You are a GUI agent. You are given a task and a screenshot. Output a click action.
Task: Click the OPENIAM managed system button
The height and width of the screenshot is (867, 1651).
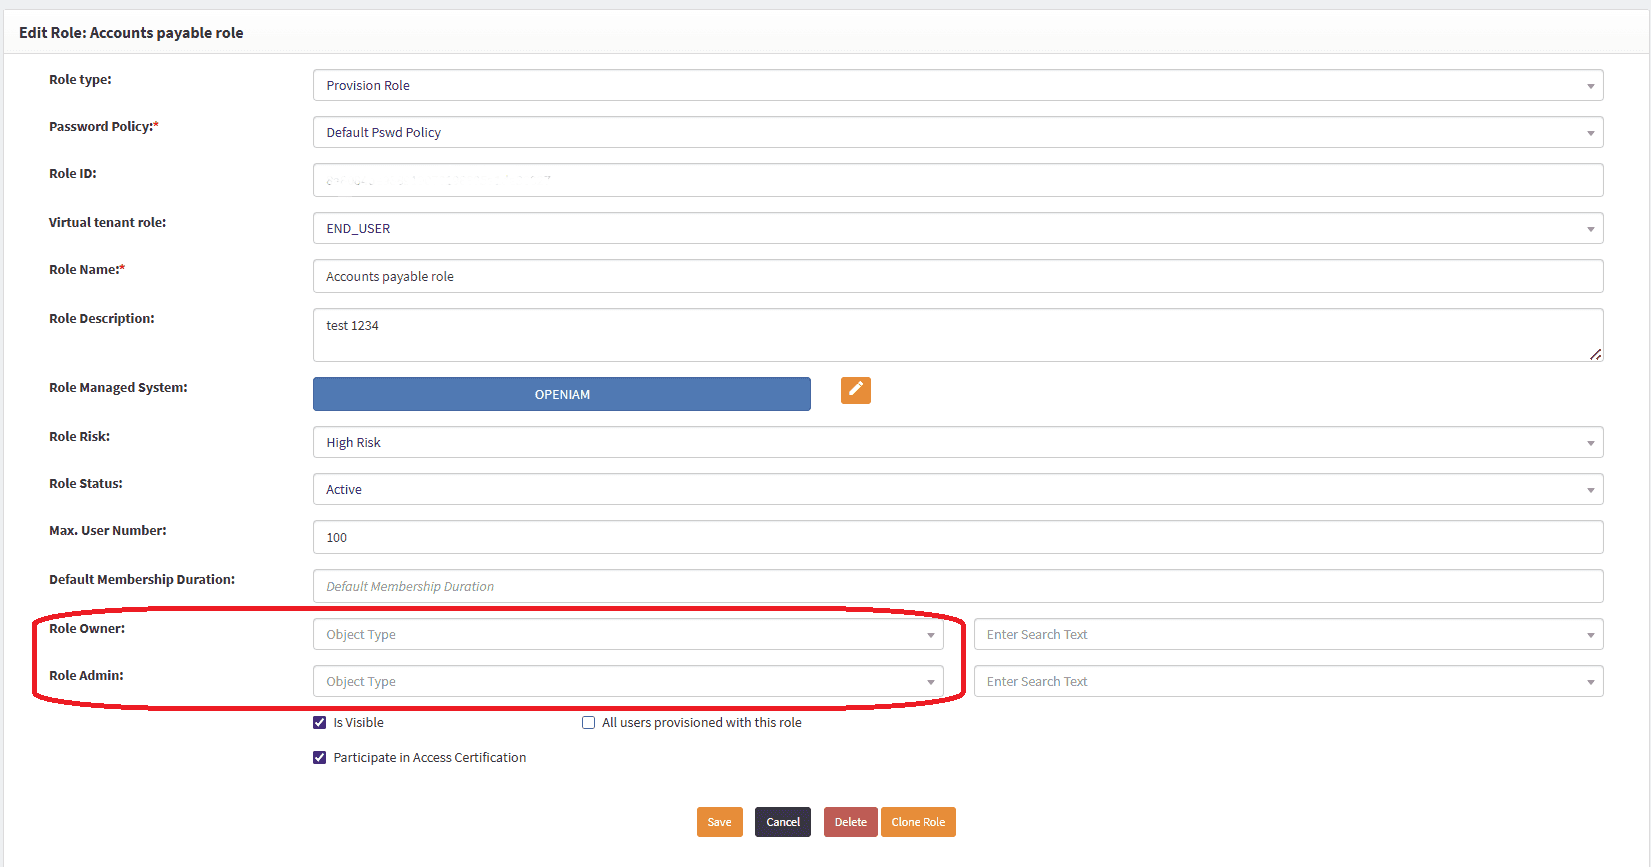tap(561, 394)
